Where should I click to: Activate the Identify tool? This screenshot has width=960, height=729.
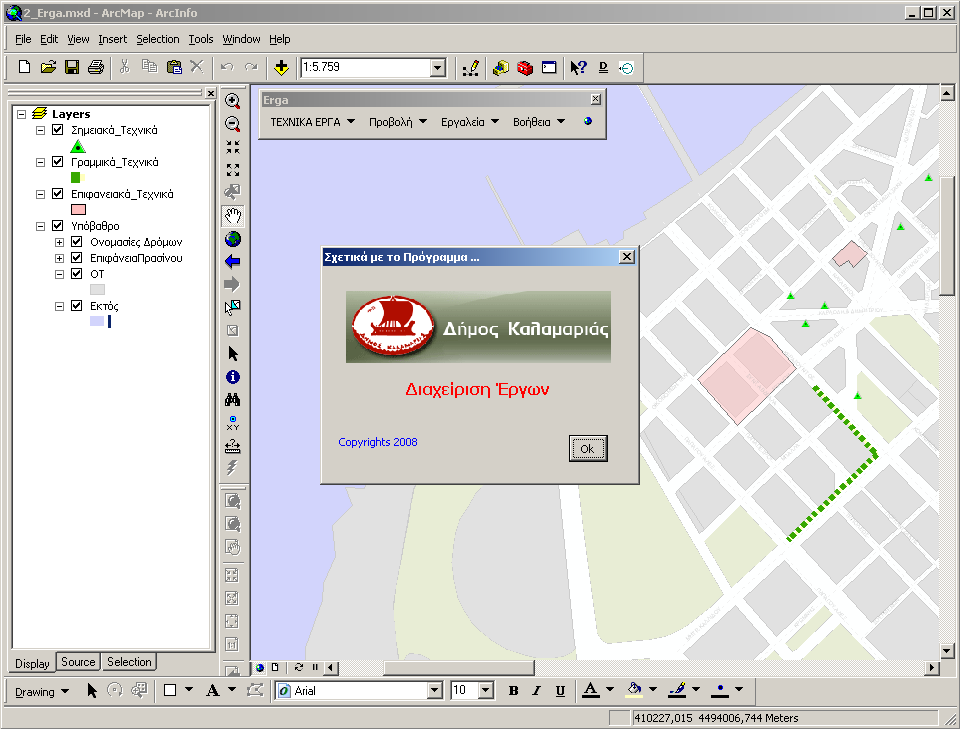click(x=233, y=377)
